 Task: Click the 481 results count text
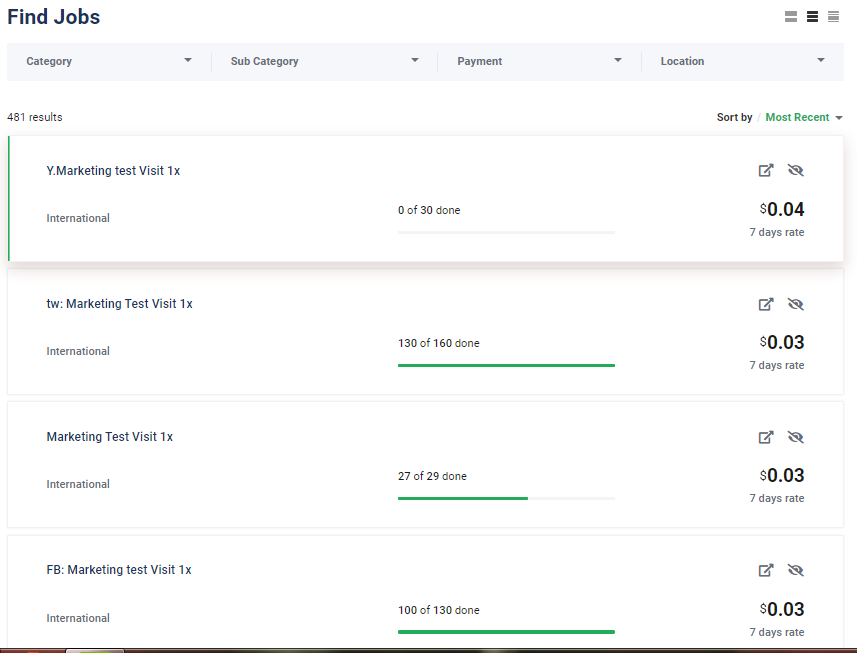click(34, 117)
